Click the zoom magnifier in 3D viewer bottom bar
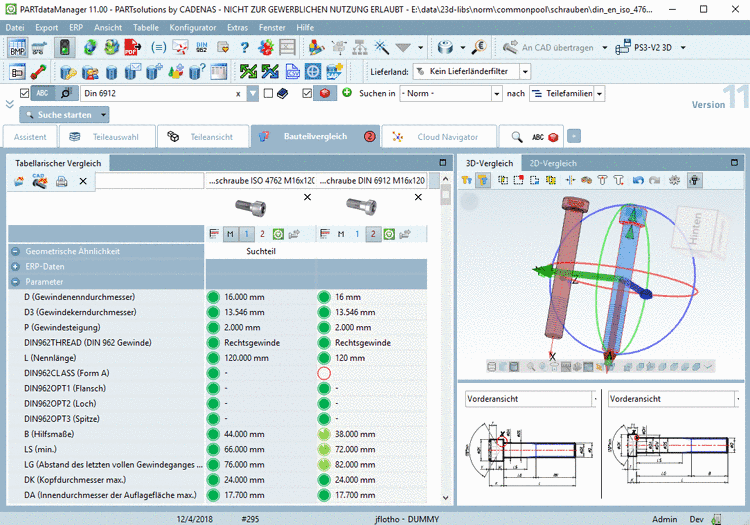The image size is (750, 525). click(x=531, y=367)
